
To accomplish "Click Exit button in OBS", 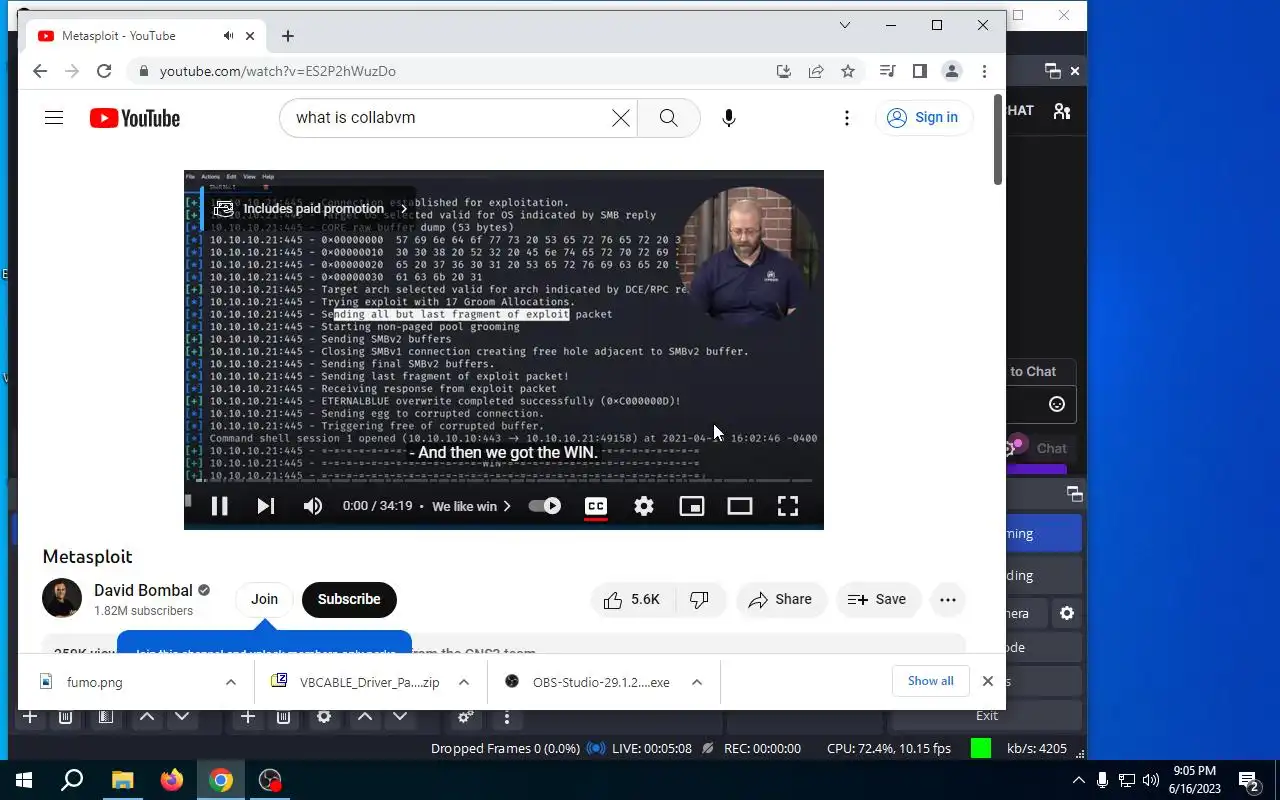I will 987,715.
